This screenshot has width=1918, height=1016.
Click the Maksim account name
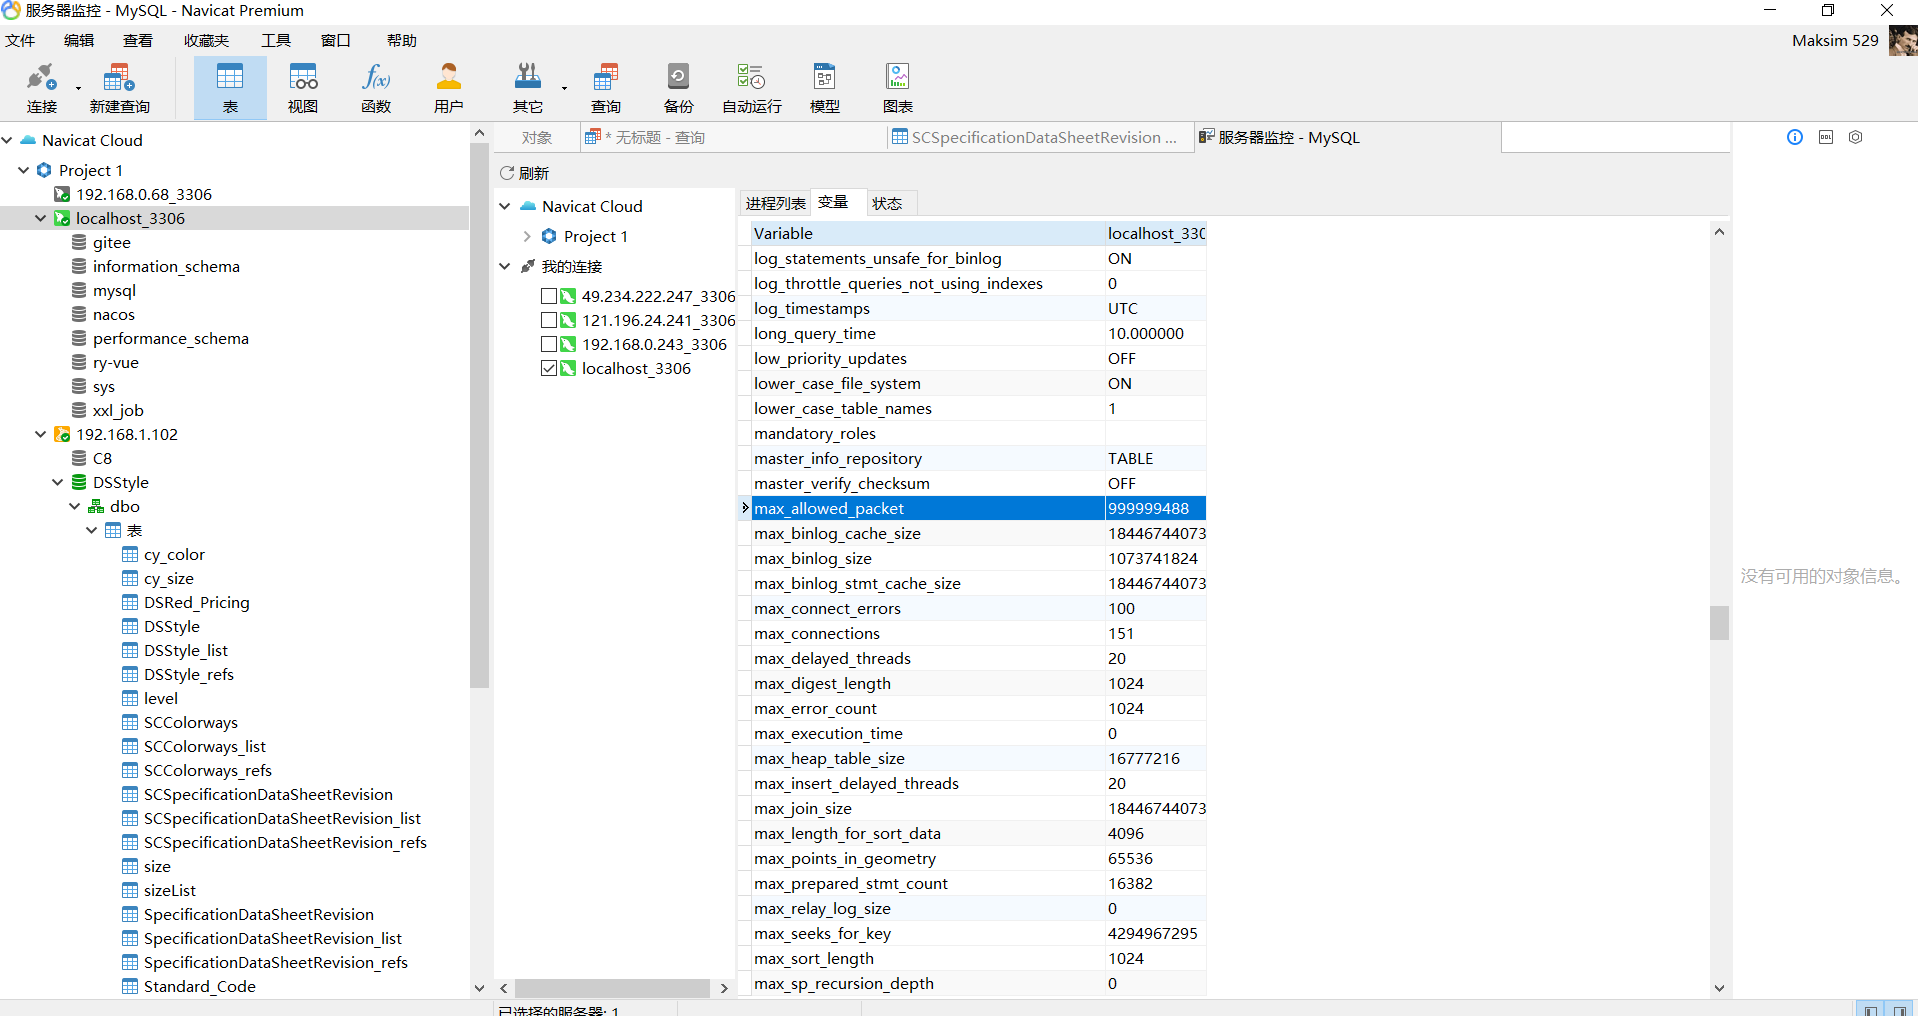pyautogui.click(x=1834, y=40)
